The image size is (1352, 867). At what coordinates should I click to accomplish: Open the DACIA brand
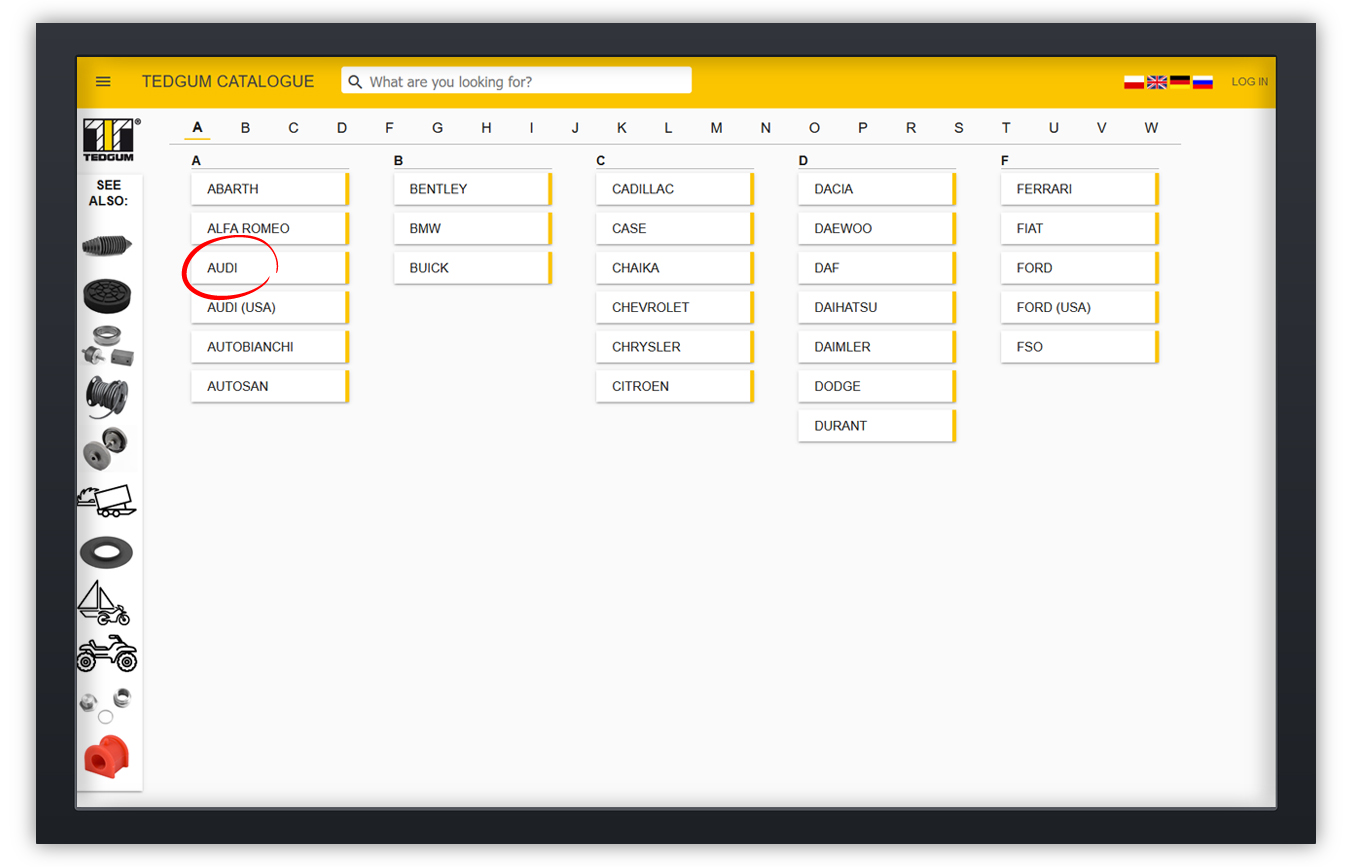tap(877, 189)
